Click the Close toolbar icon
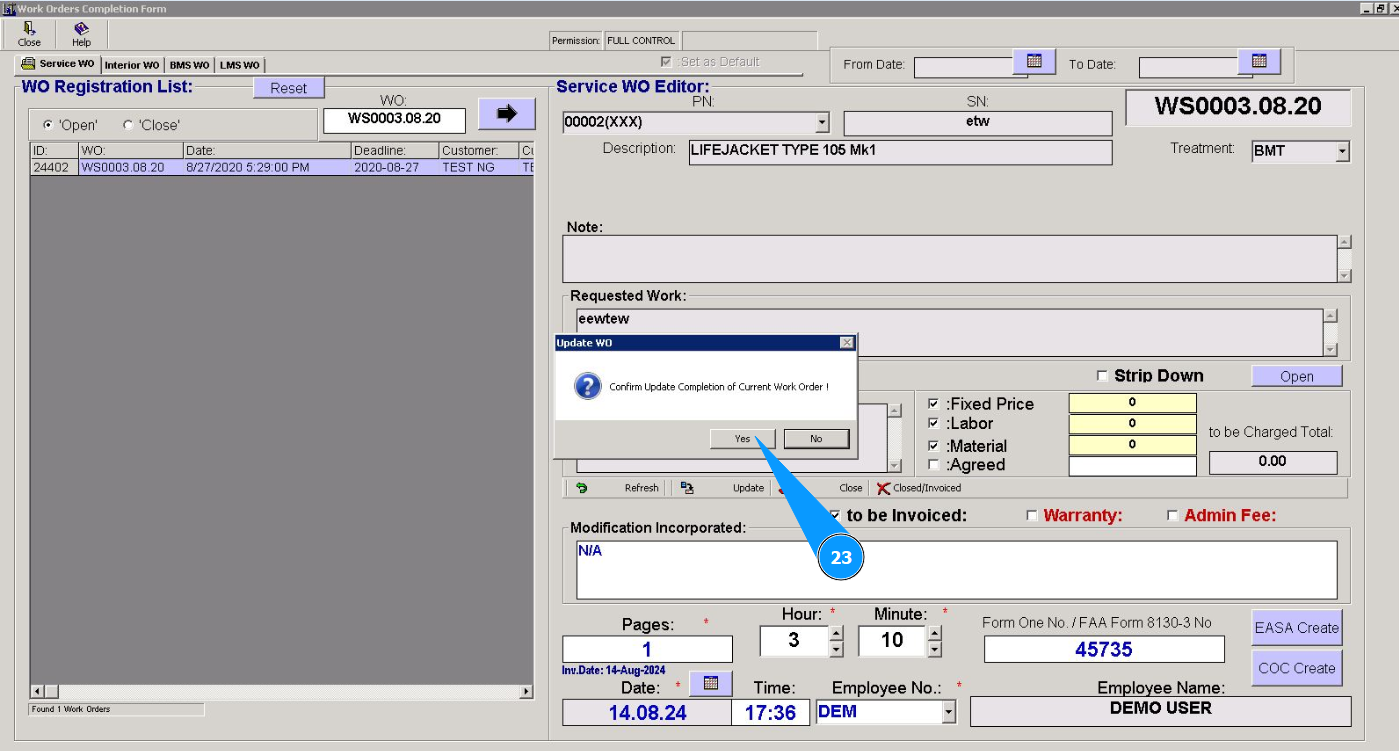The width and height of the screenshot is (1399, 751). [x=29, y=34]
